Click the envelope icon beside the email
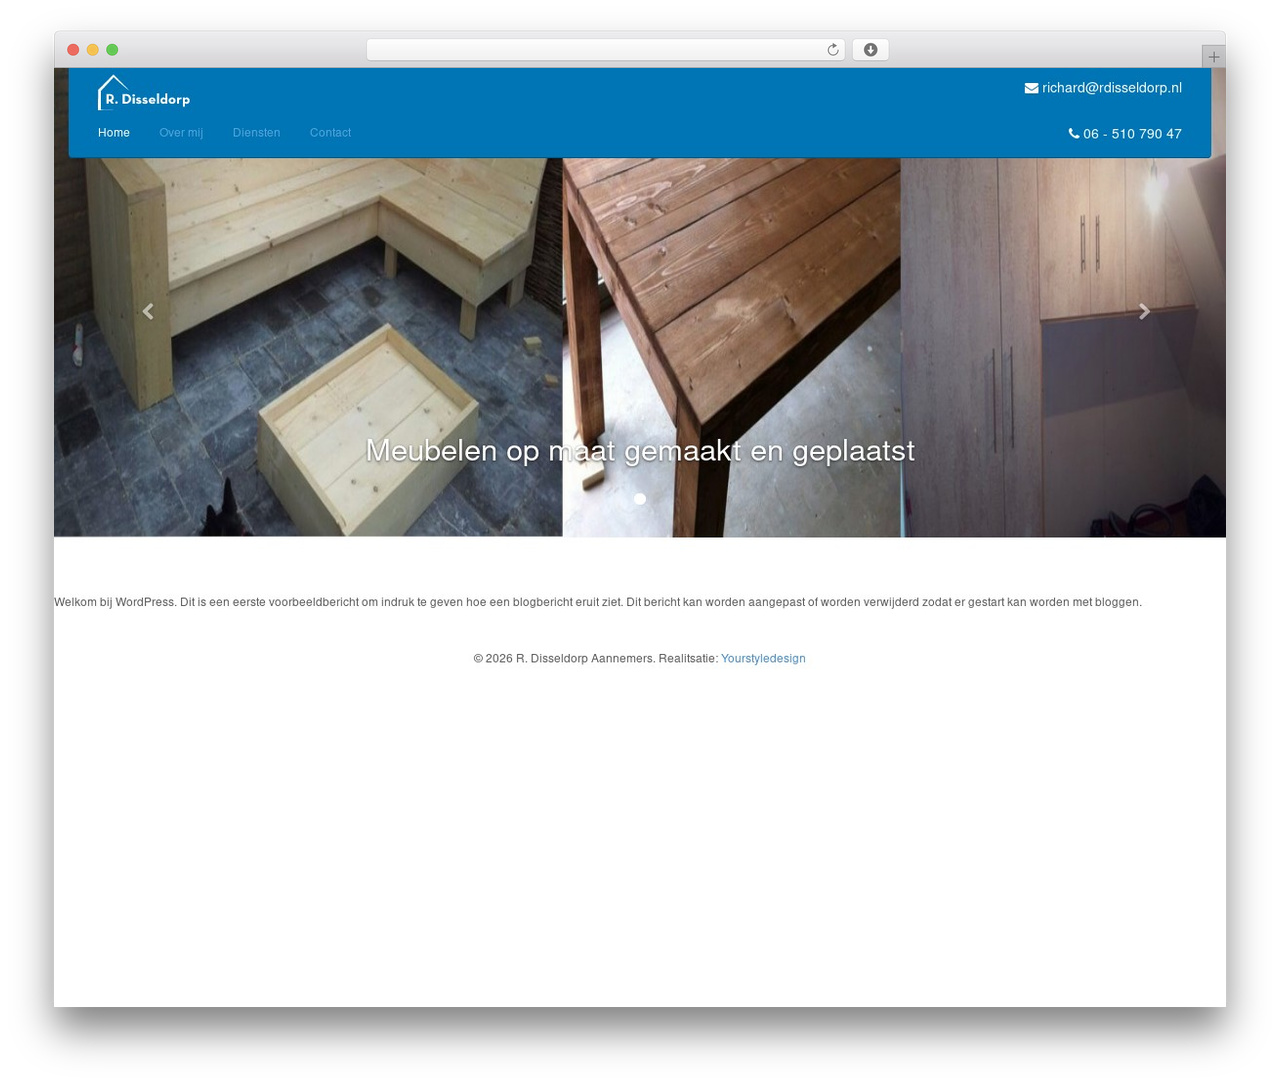The image size is (1280, 1084). point(1031,88)
